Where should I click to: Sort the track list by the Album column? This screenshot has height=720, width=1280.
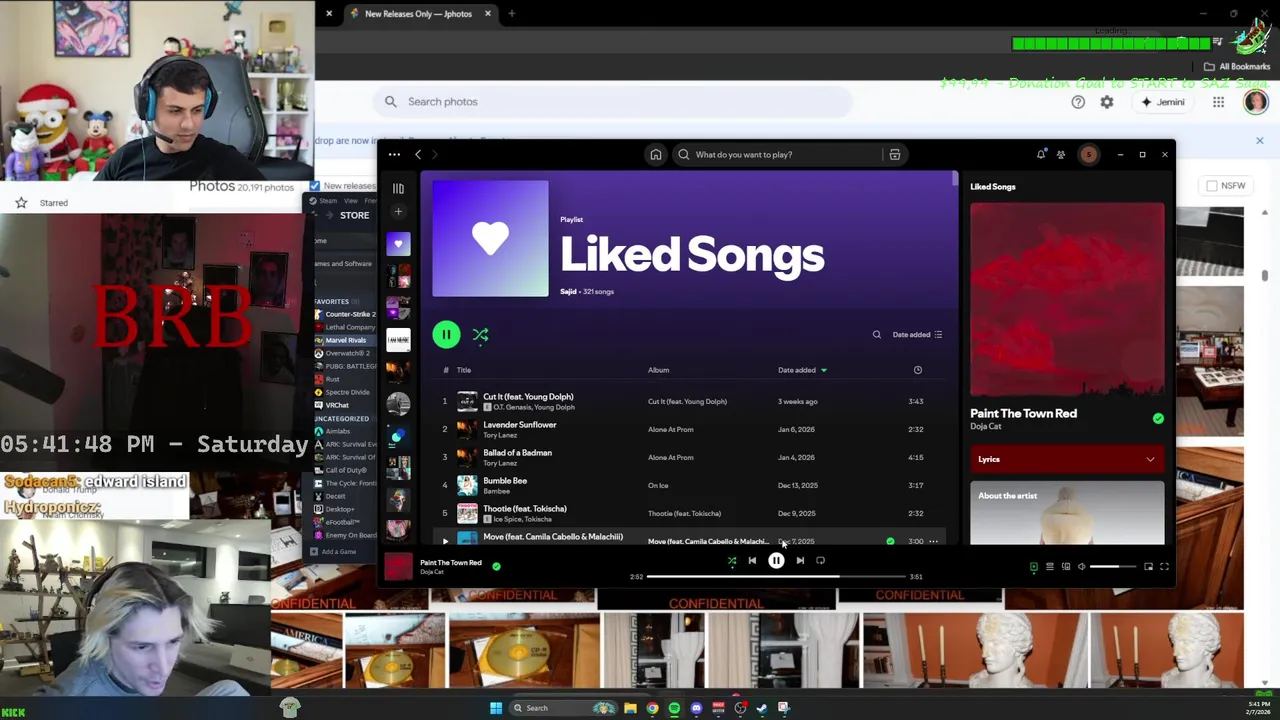point(658,370)
